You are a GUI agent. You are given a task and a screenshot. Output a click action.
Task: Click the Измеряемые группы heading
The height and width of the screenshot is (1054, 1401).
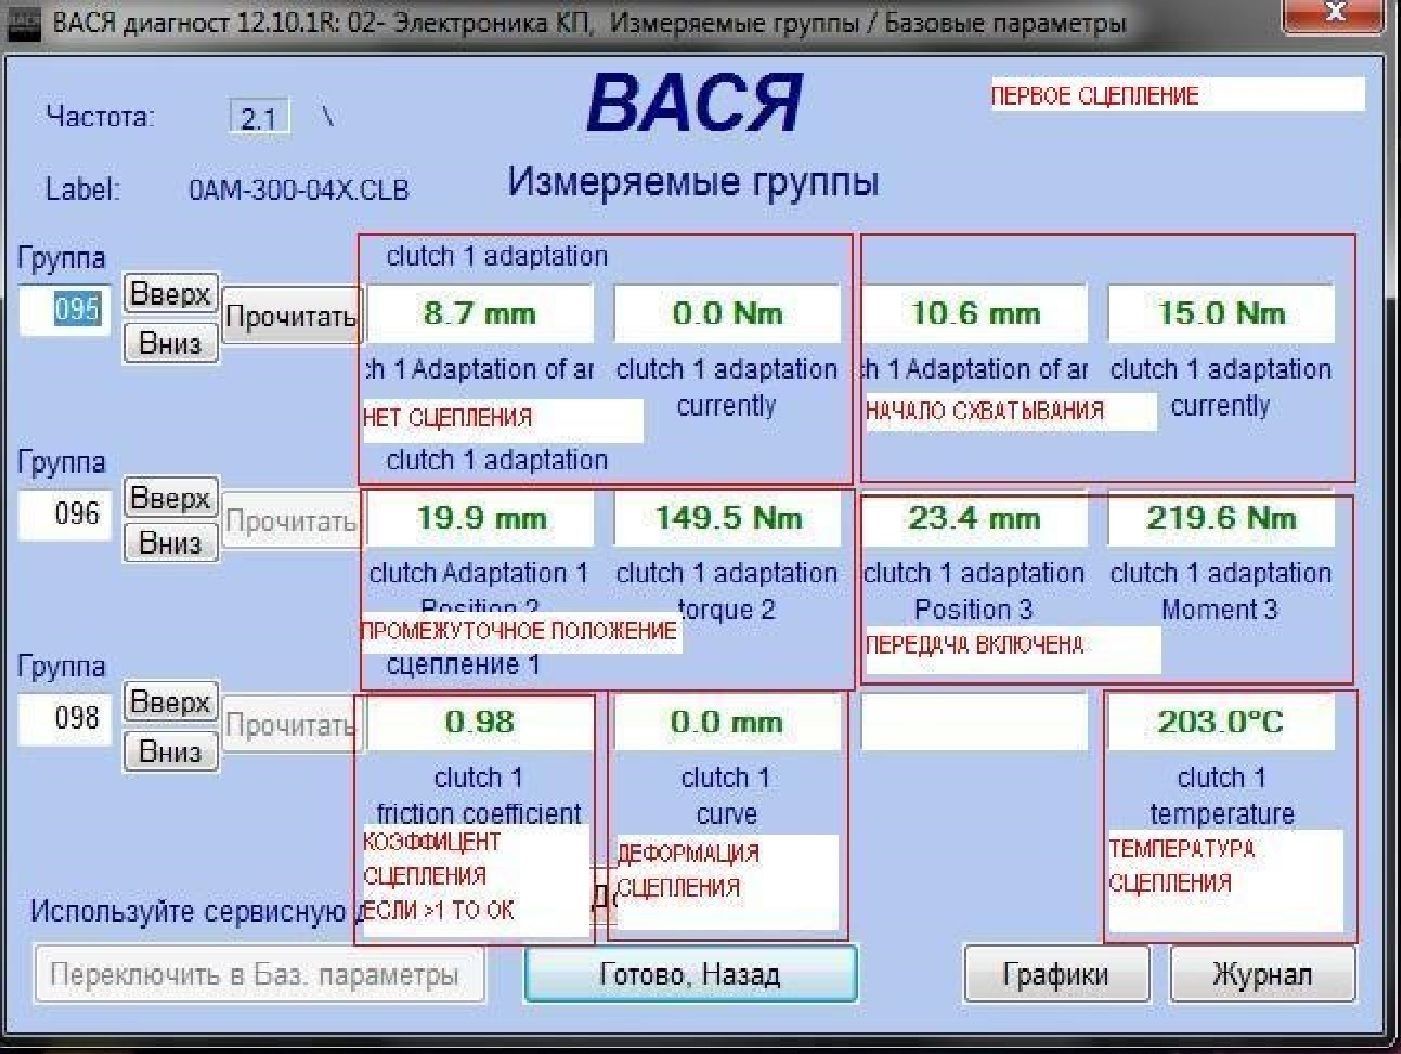click(x=693, y=182)
